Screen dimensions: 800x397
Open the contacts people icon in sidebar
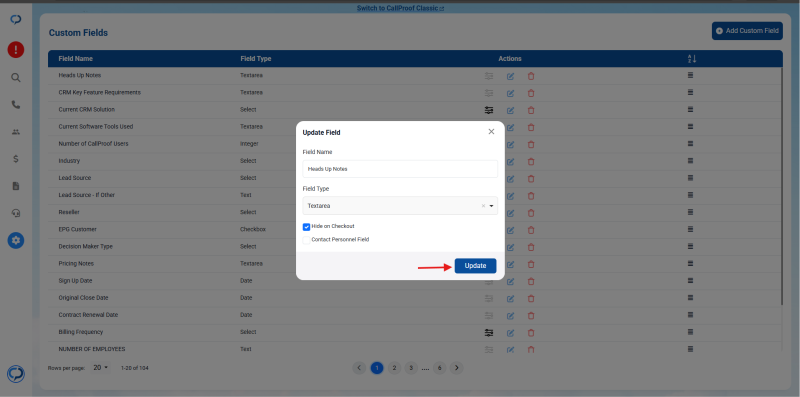coord(16,132)
